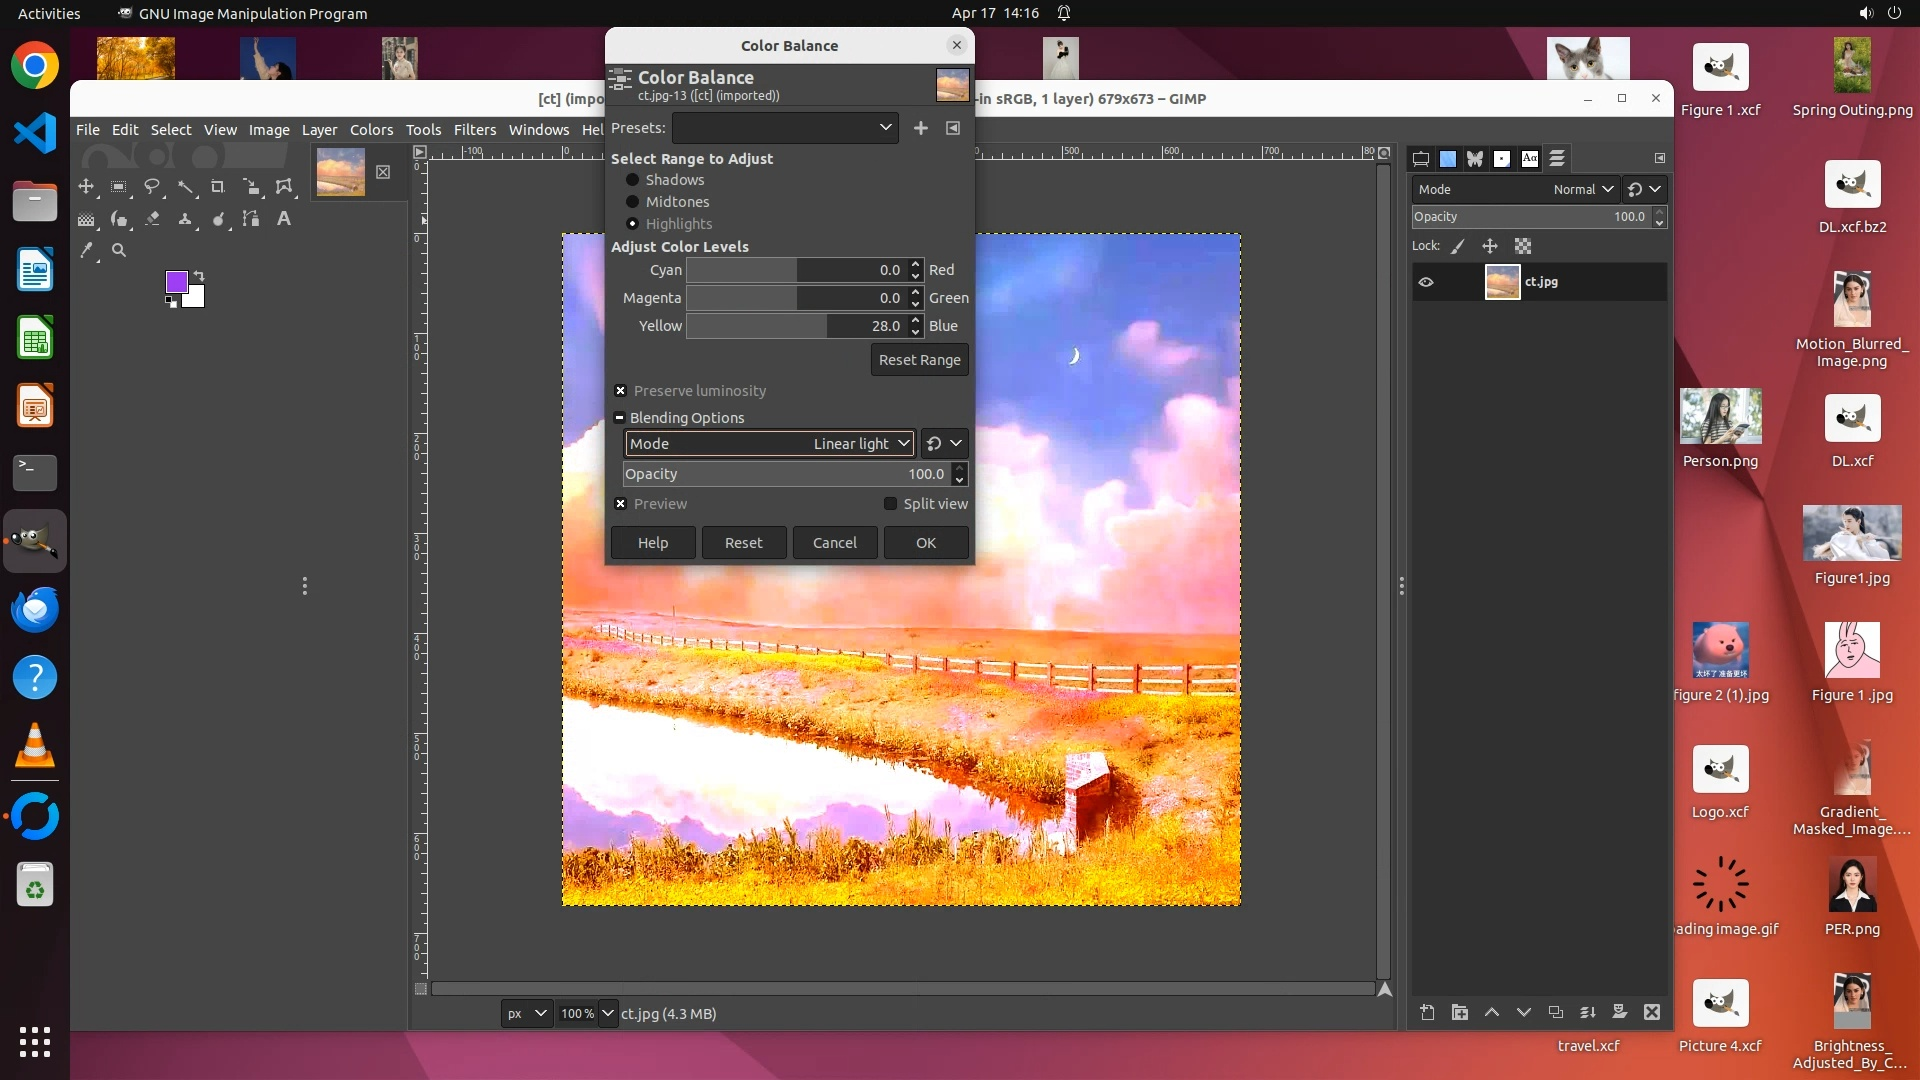Open the Filters menu
The image size is (1920, 1080).
474,130
